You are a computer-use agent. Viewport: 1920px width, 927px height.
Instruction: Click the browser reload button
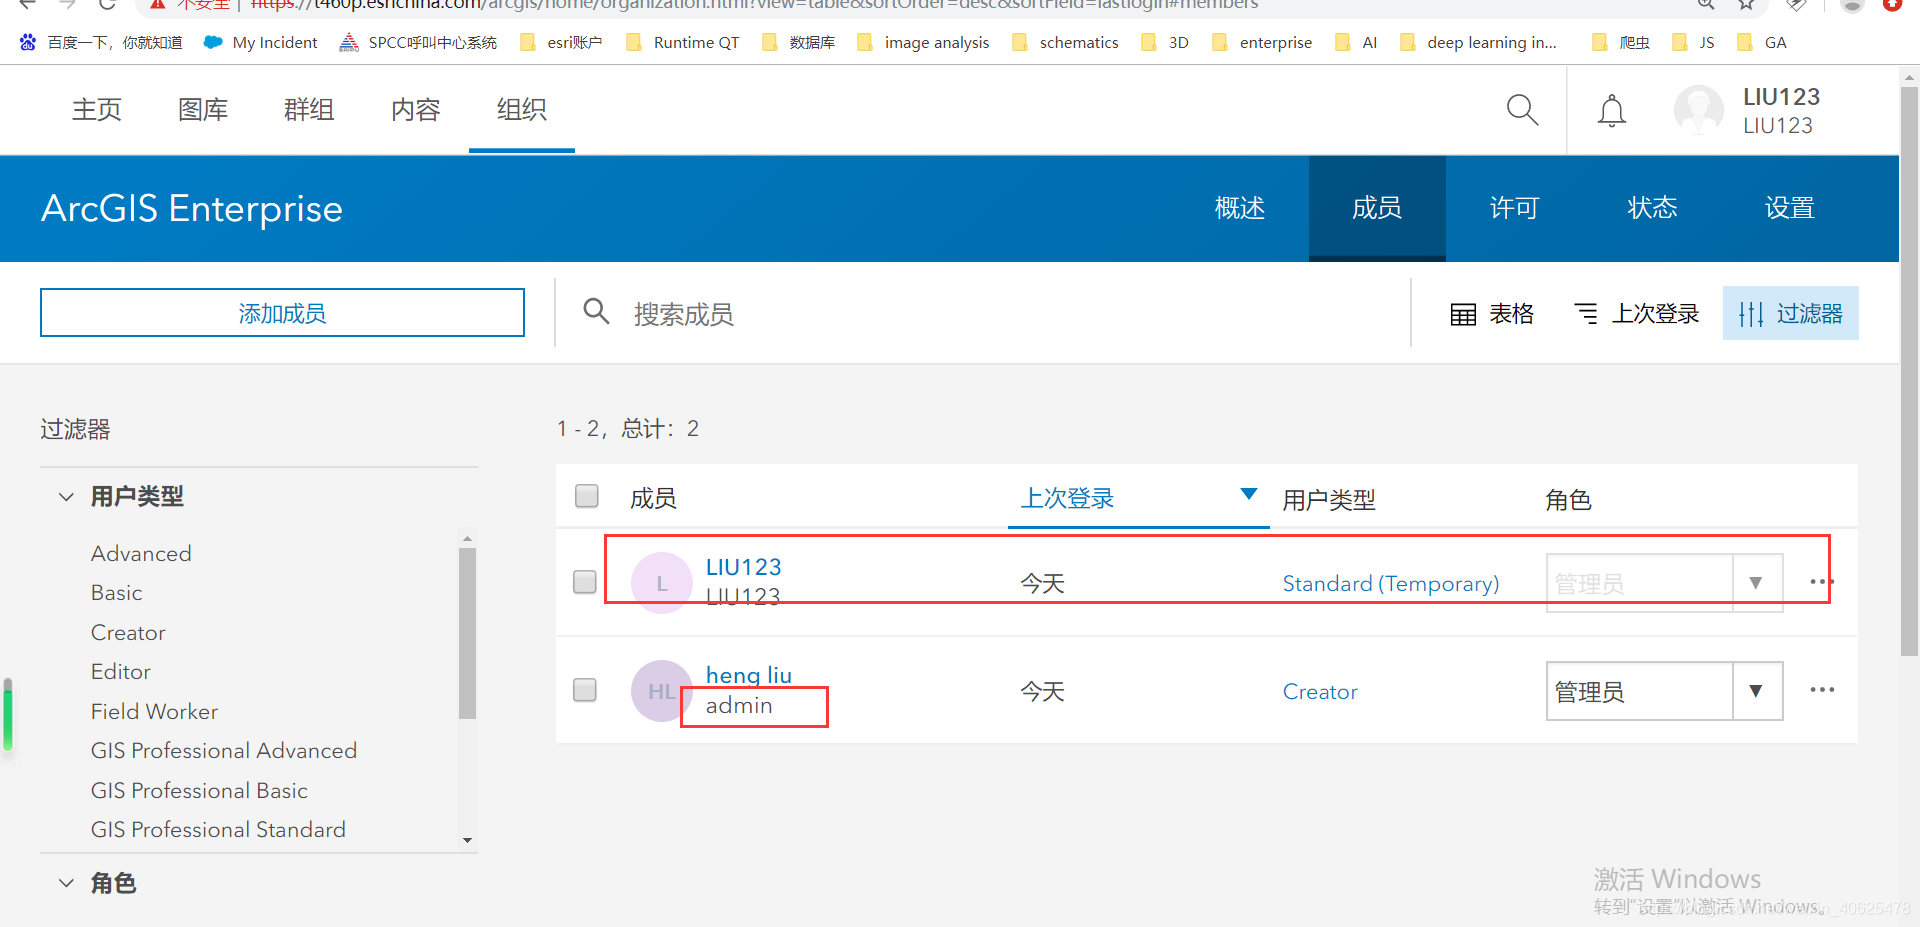108,4
